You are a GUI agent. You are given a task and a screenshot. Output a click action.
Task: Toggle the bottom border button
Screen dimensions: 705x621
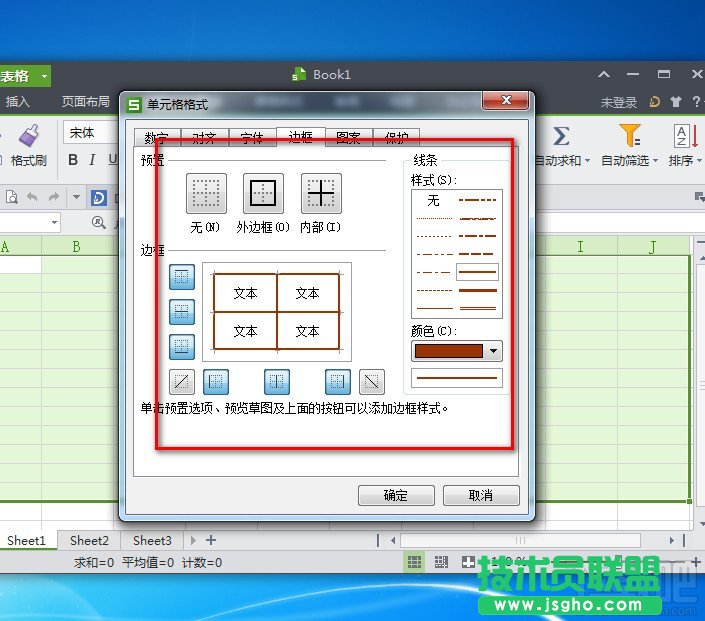tap(182, 347)
